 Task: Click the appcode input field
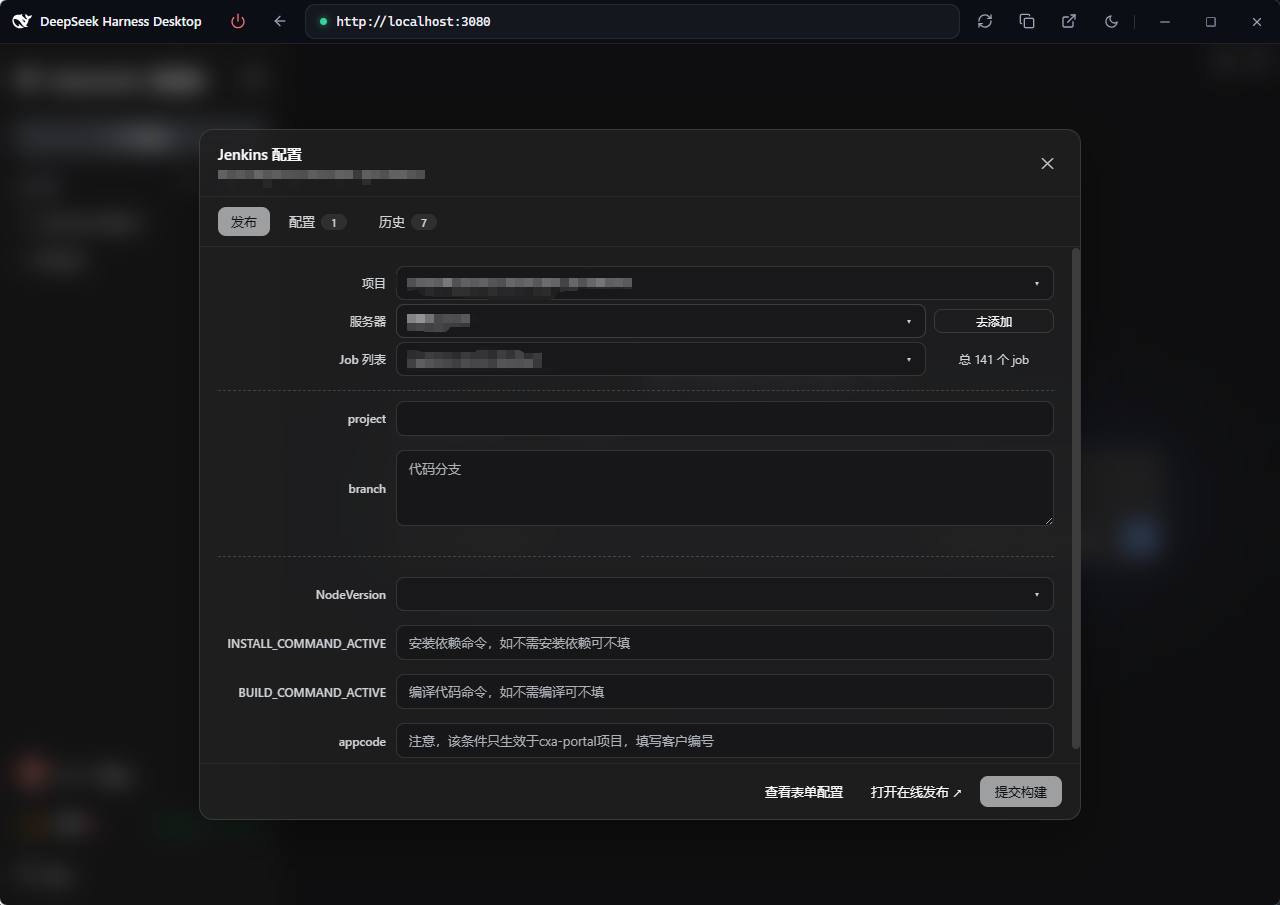[725, 741]
